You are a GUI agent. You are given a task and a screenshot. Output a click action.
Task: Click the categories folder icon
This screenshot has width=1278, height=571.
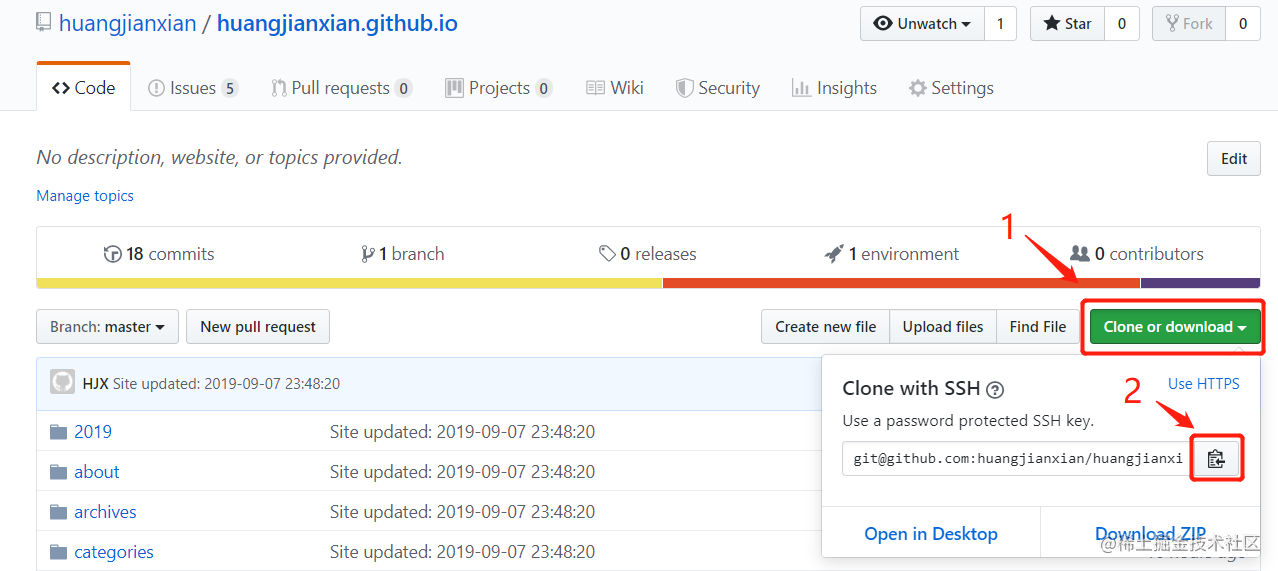click(58, 552)
